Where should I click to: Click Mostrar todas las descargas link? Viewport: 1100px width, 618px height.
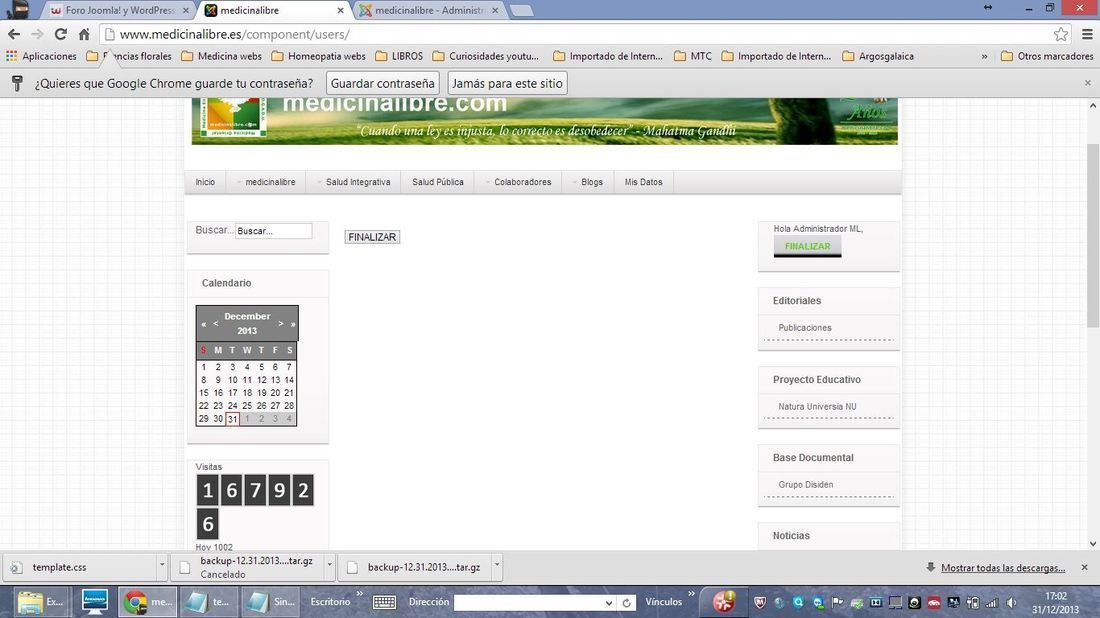1002,567
